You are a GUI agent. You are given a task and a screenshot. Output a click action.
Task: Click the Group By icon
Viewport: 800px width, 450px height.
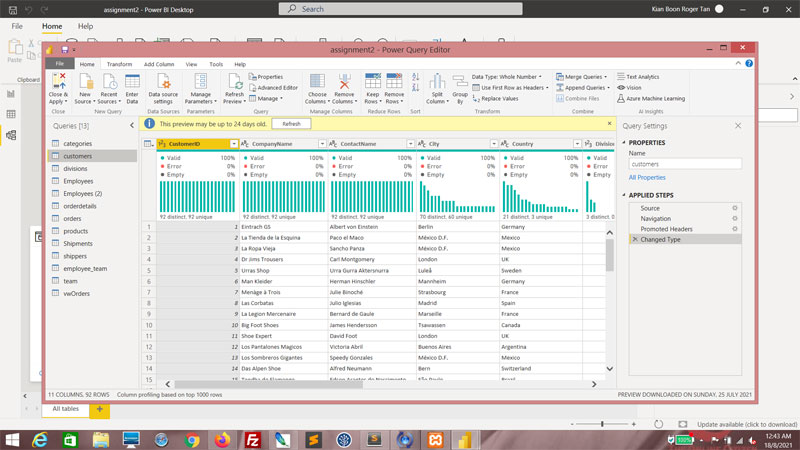pyautogui.click(x=460, y=88)
